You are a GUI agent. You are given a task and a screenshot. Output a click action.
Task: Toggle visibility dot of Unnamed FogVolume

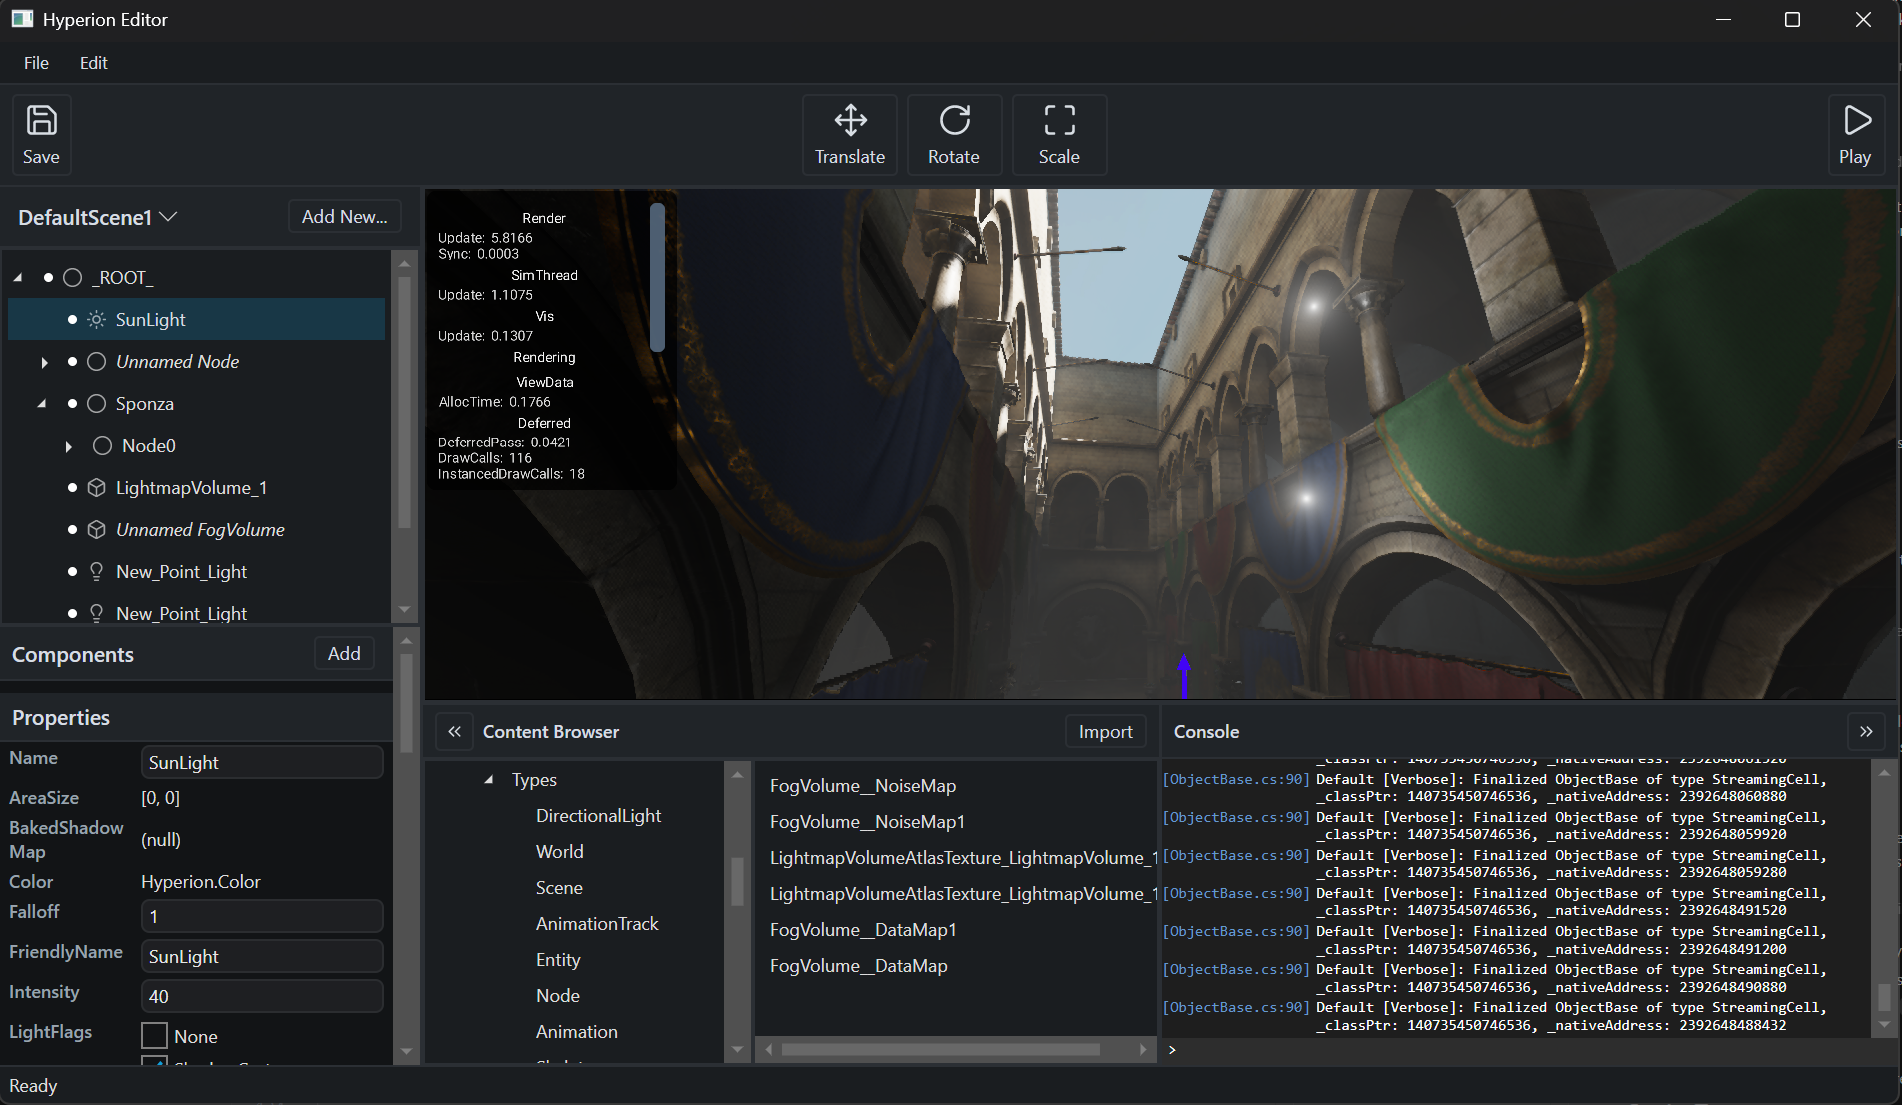coord(72,530)
